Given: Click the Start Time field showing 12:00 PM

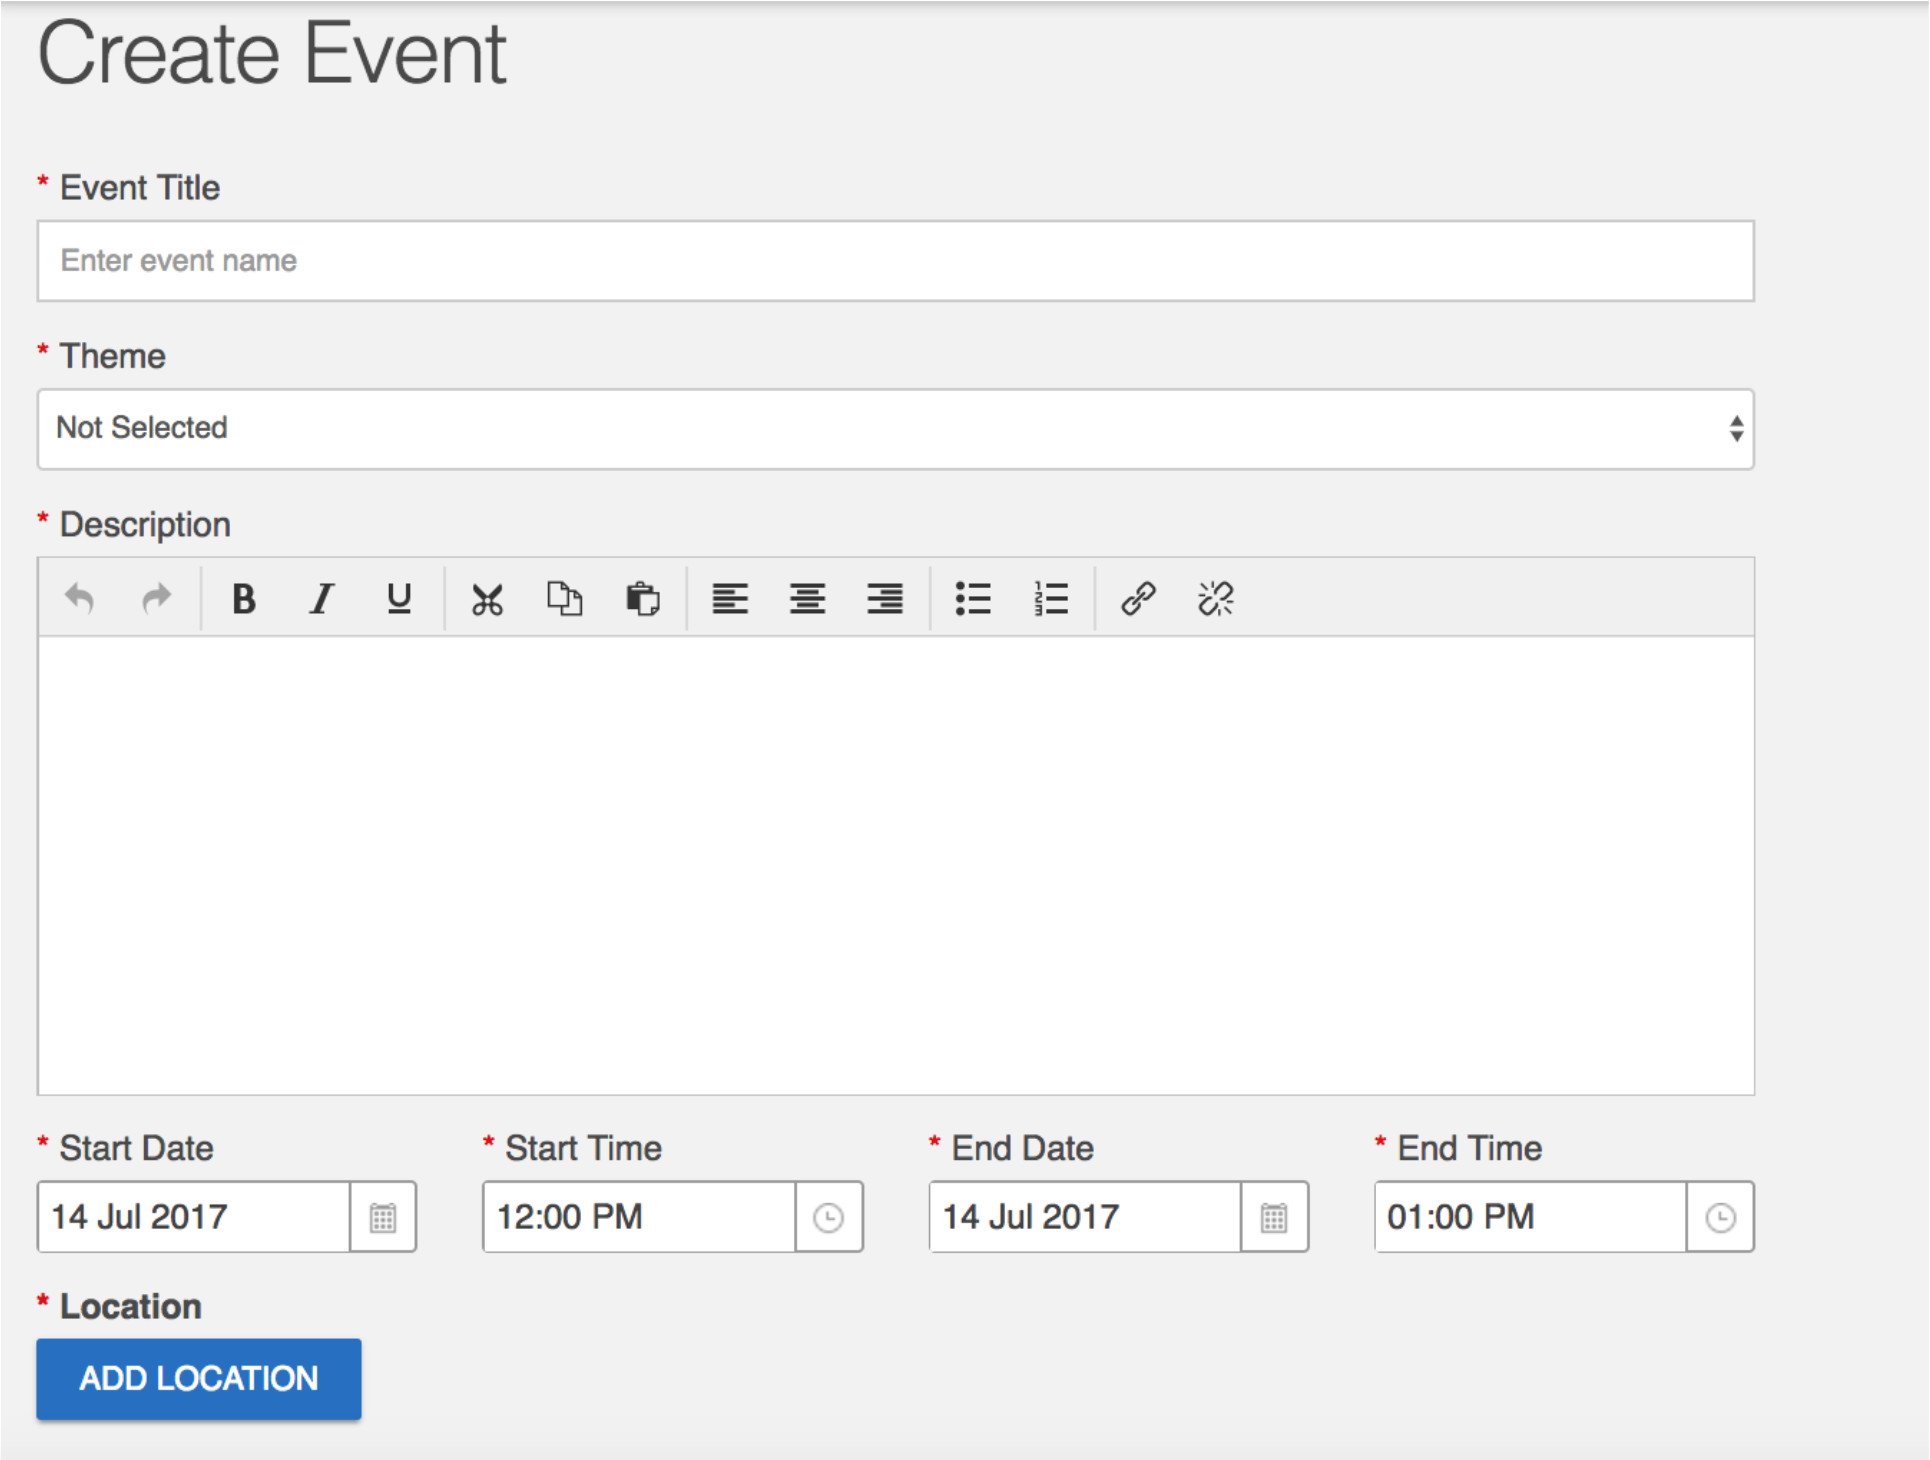Looking at the screenshot, I should 639,1217.
